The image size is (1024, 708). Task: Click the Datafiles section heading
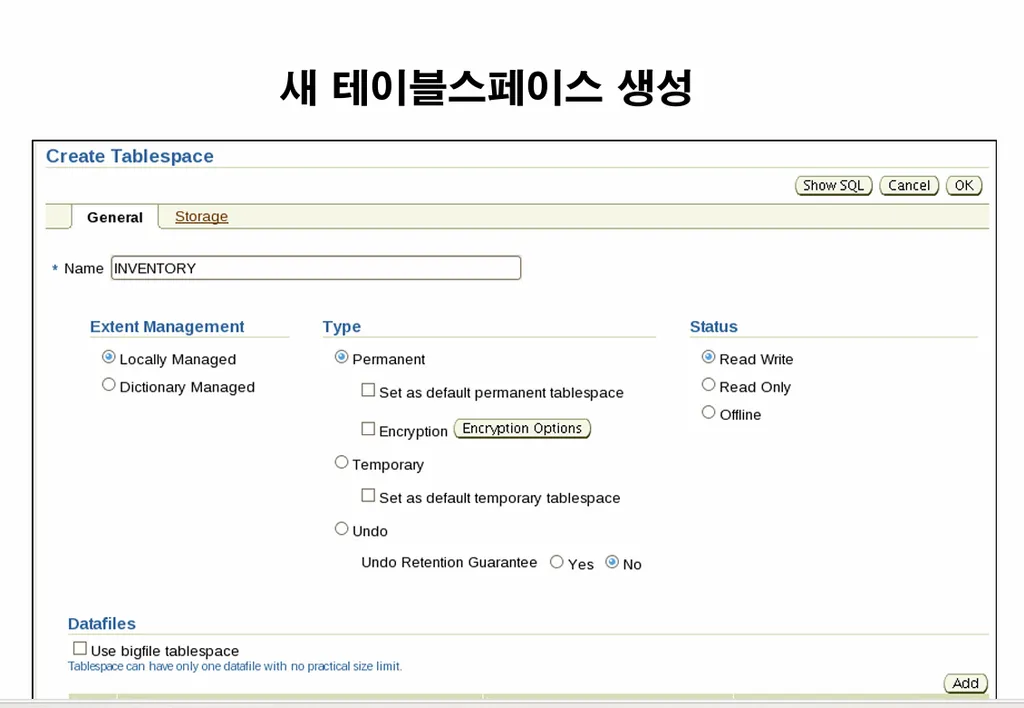[x=102, y=624]
